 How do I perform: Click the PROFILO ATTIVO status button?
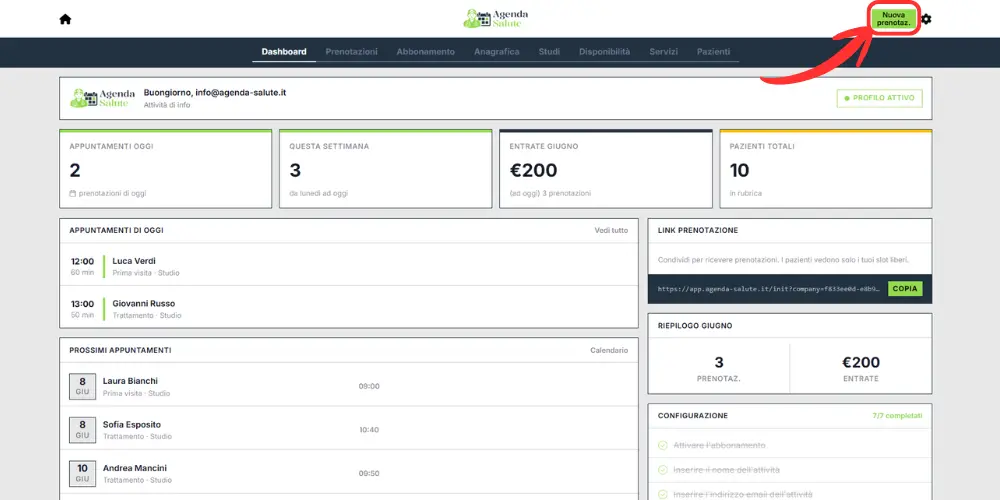879,98
